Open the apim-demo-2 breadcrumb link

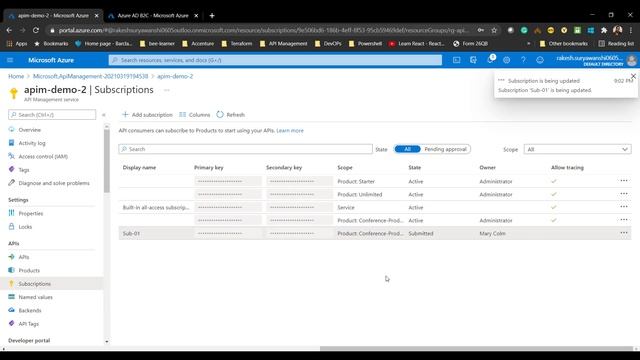[175, 76]
